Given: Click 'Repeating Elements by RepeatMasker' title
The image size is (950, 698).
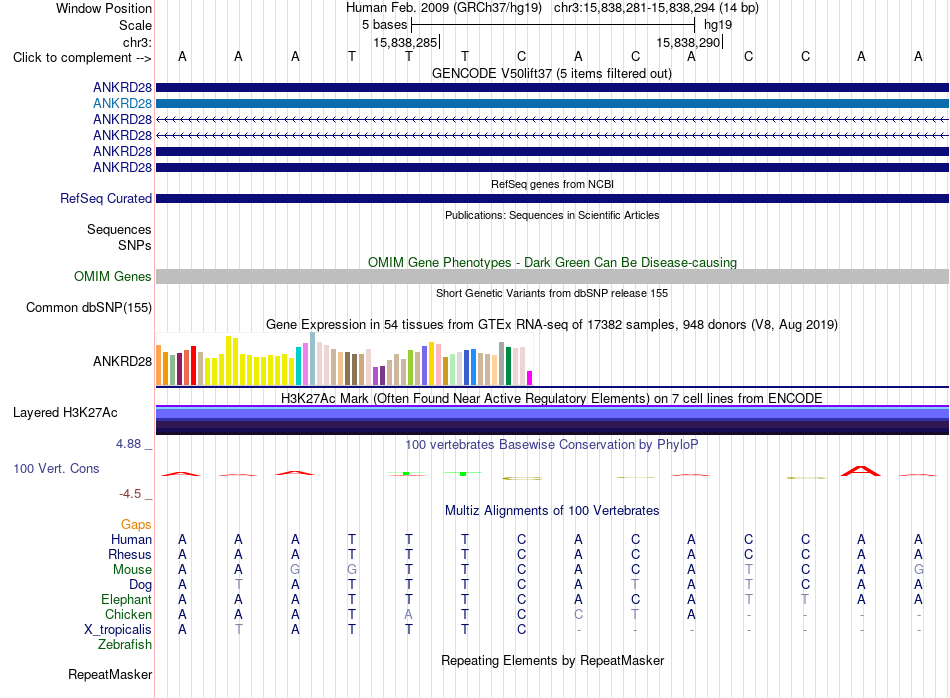Looking at the screenshot, I should 552,660.
